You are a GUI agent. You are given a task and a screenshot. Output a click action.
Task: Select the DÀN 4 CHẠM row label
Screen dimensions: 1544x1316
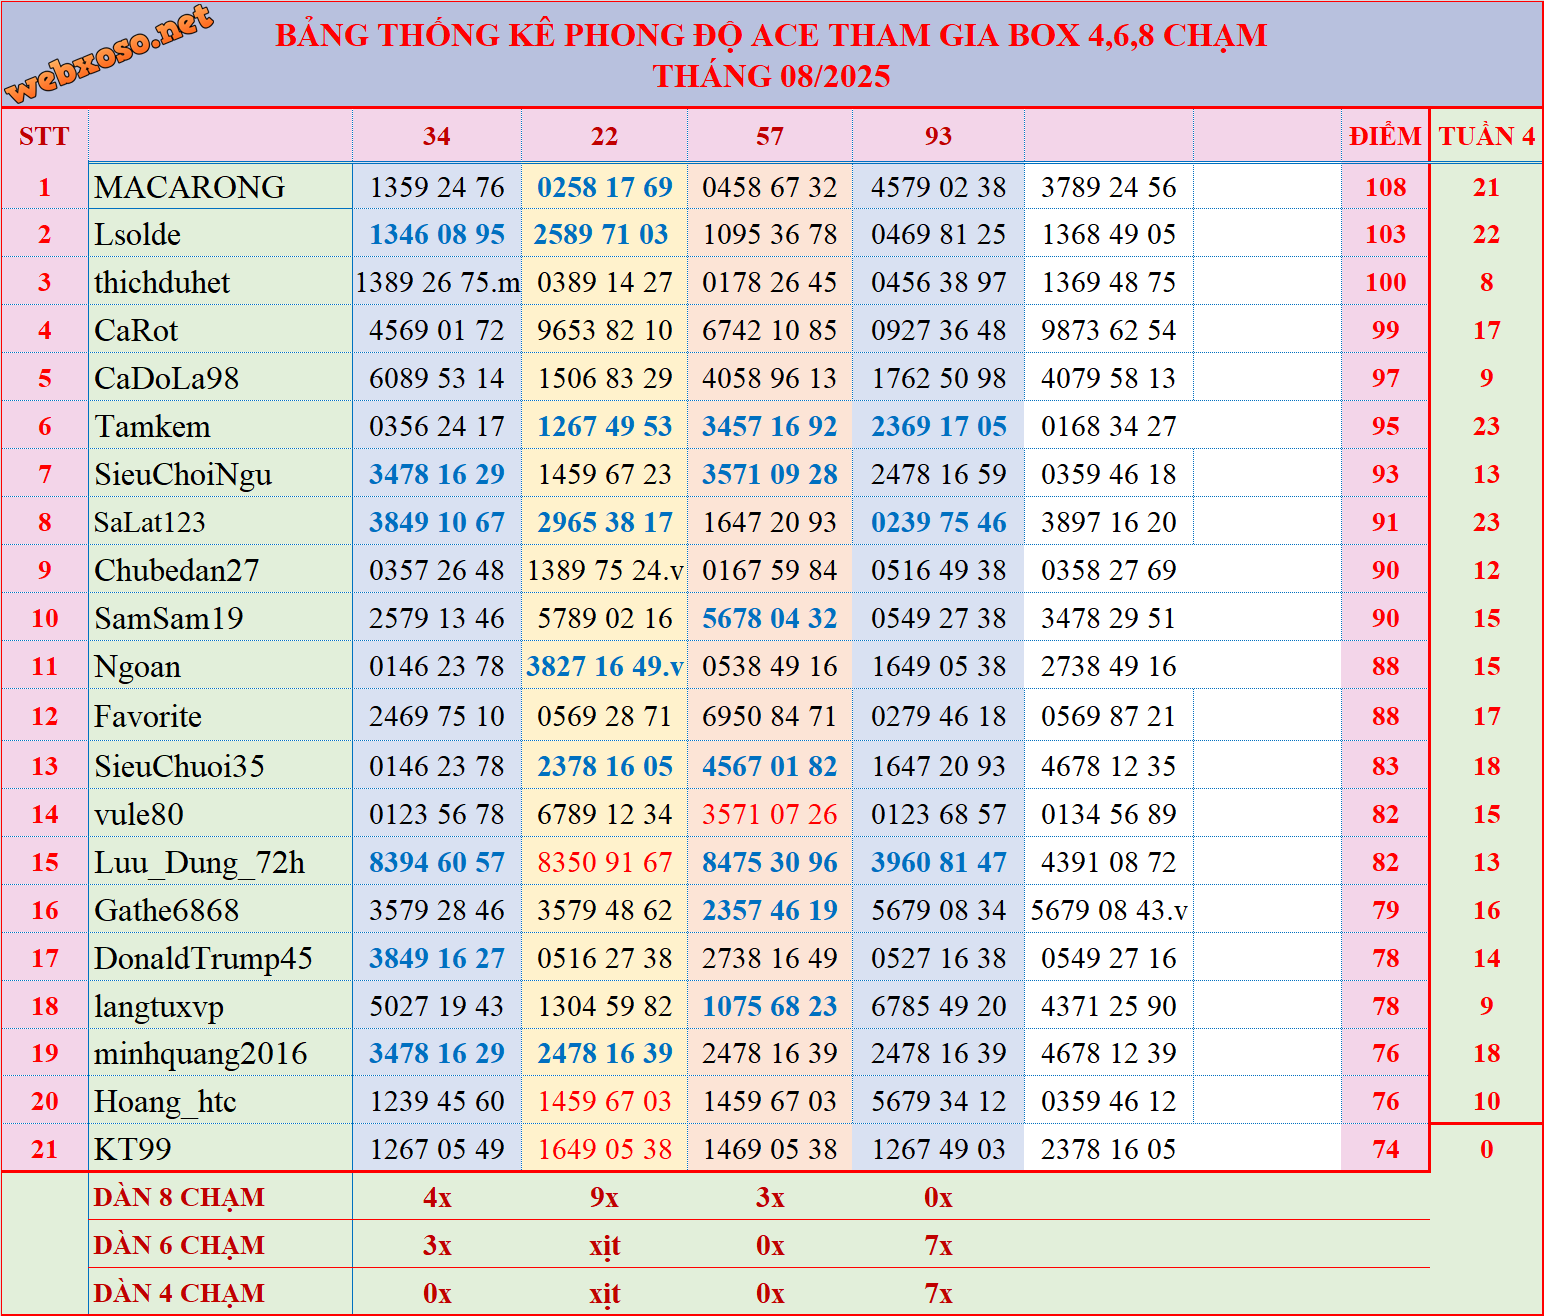179,1293
